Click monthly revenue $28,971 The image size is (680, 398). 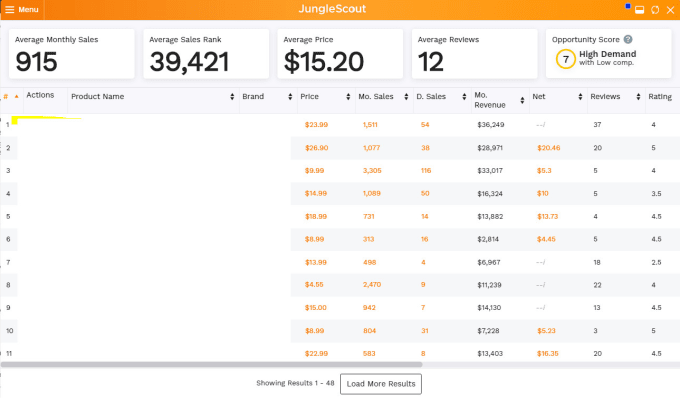point(490,148)
